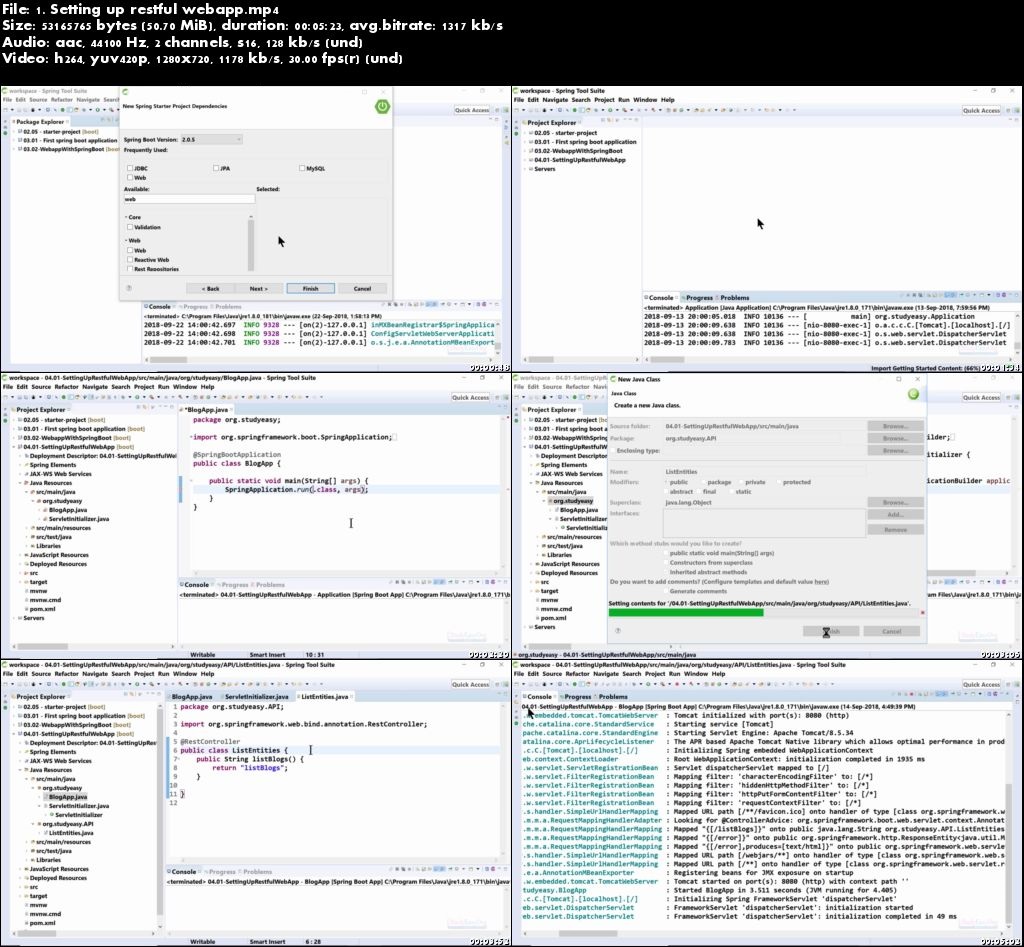Select the protected modifier radio button
This screenshot has height=947, width=1024.
[778, 483]
